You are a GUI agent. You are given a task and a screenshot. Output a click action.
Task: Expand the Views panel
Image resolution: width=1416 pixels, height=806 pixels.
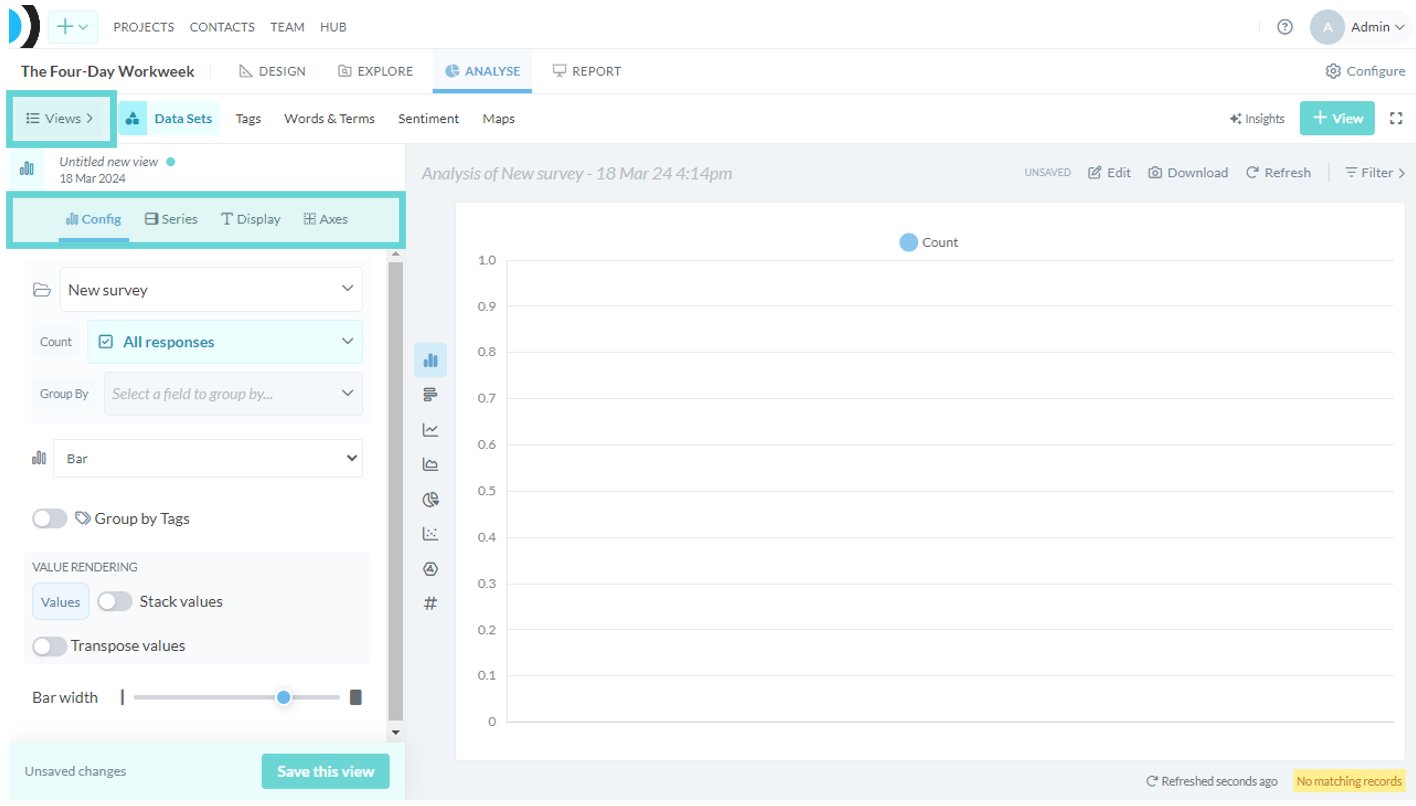(60, 118)
